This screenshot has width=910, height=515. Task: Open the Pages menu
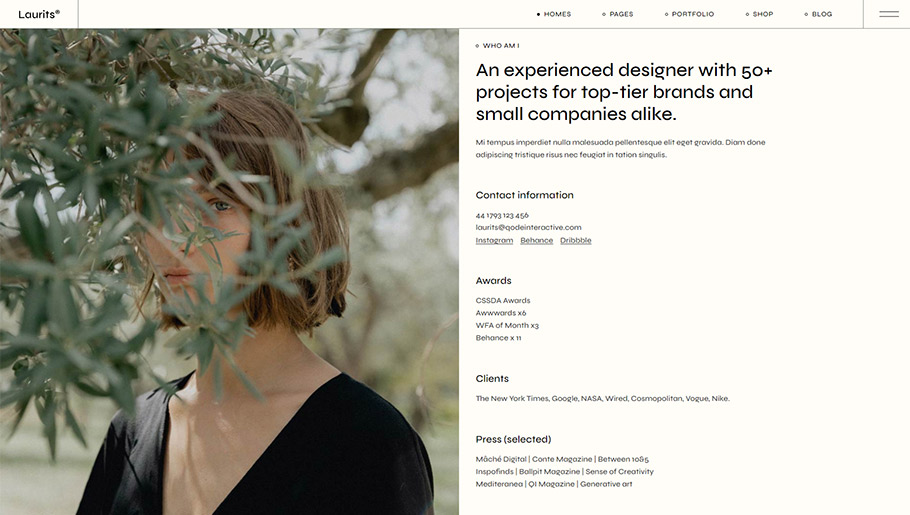pyautogui.click(x=621, y=14)
